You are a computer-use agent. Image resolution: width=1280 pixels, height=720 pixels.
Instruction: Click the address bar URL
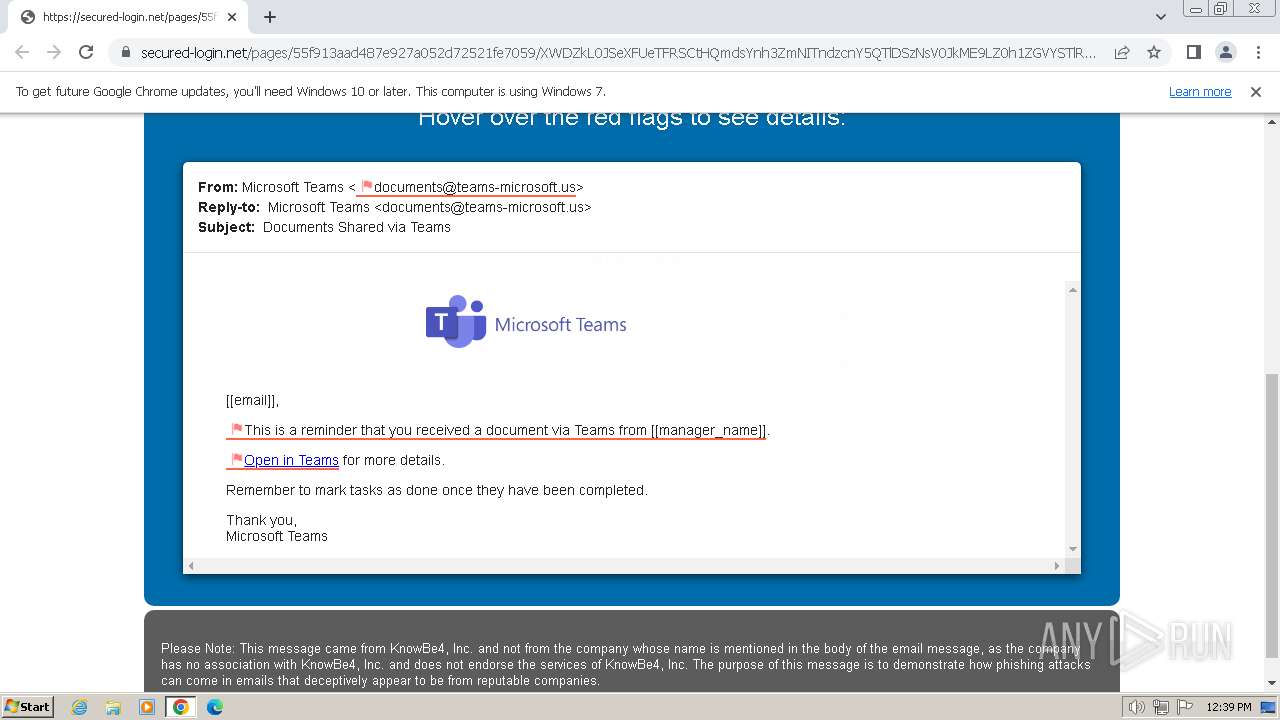[x=618, y=52]
